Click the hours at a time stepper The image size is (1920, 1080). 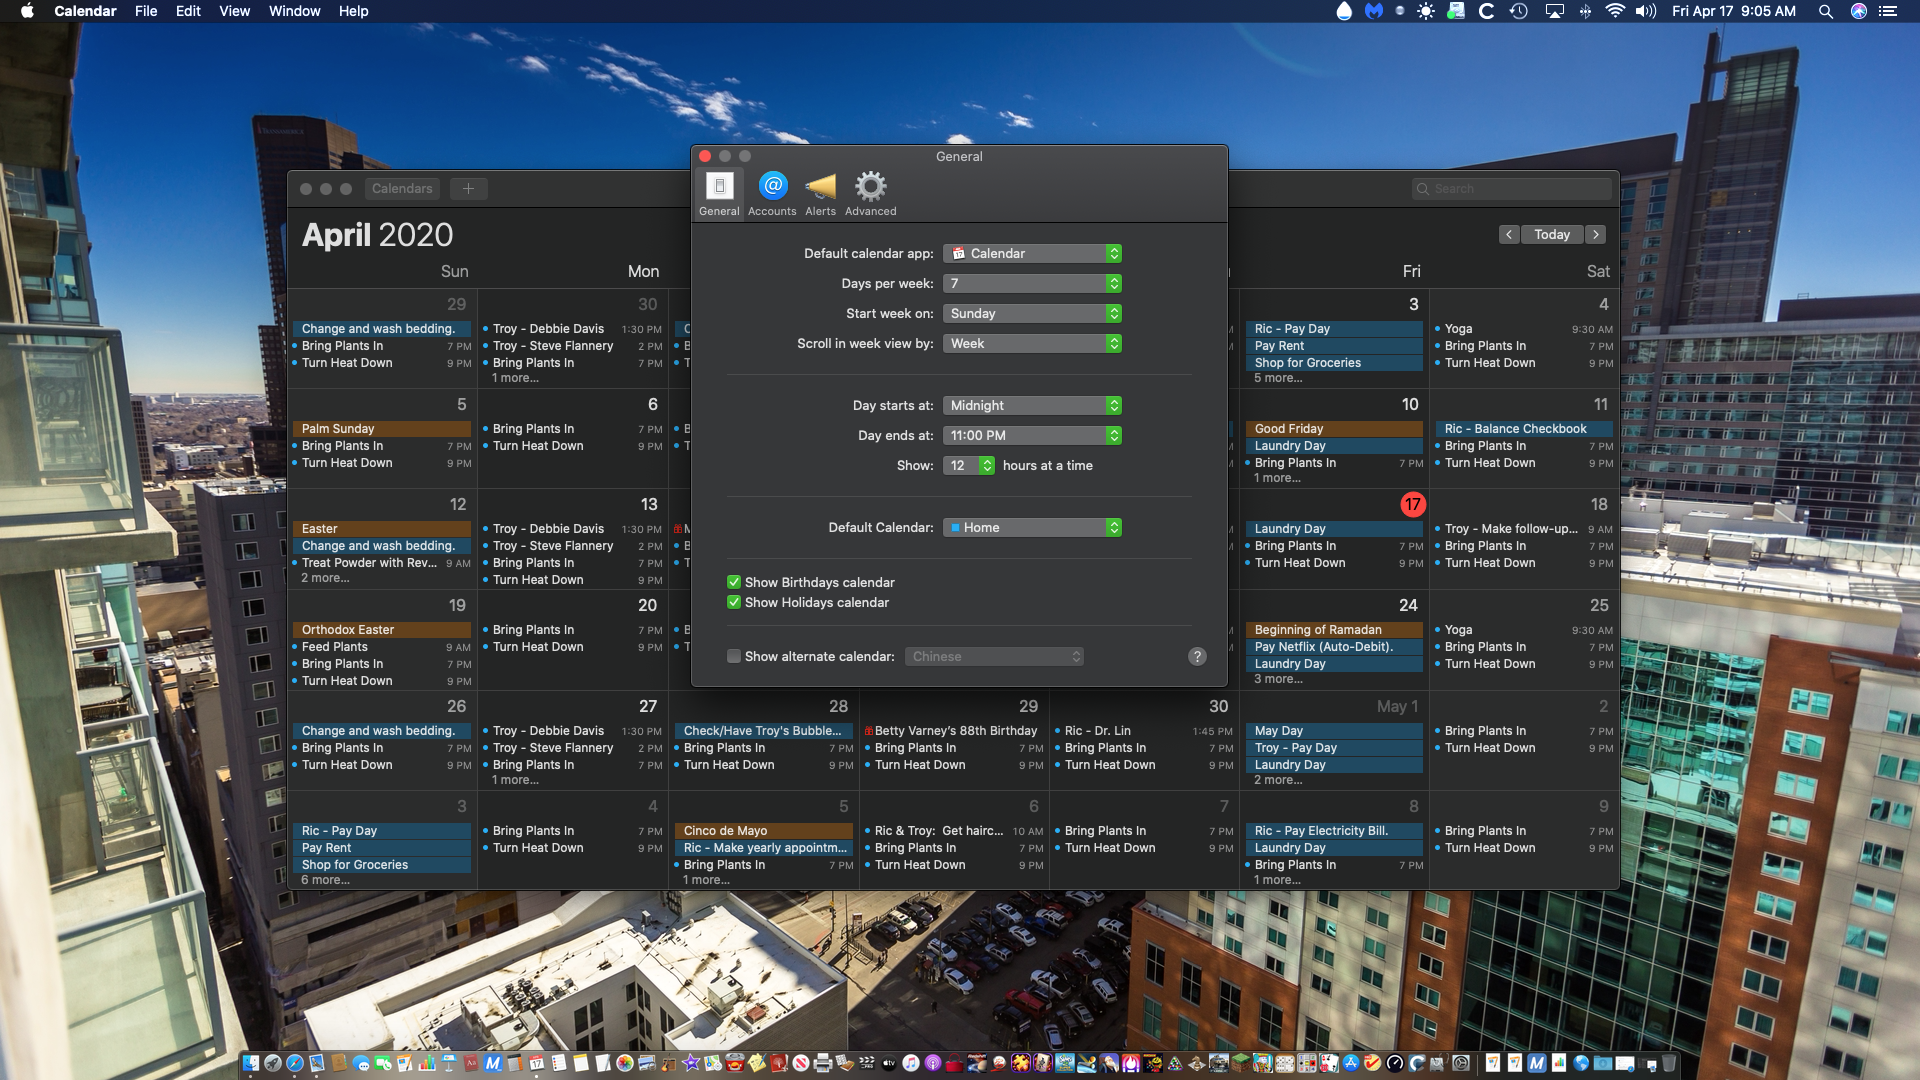click(987, 466)
